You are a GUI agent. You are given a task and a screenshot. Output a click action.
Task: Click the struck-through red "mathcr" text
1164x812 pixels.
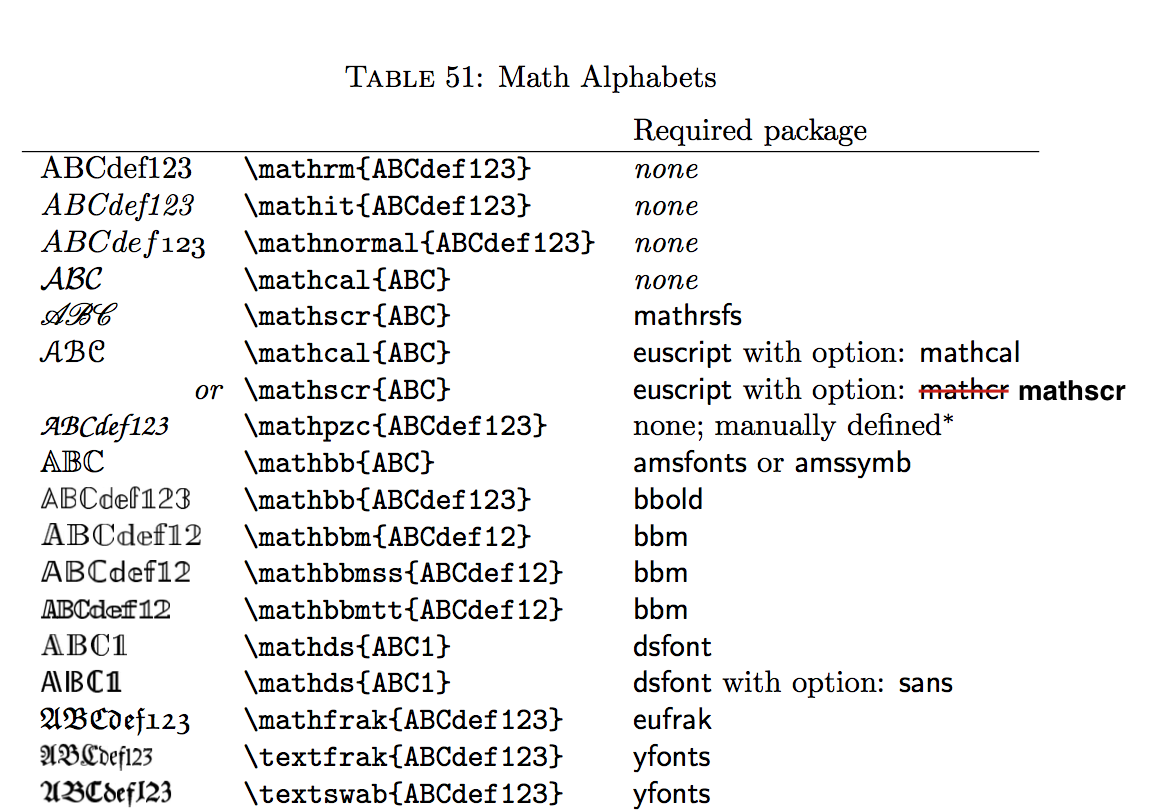click(964, 390)
